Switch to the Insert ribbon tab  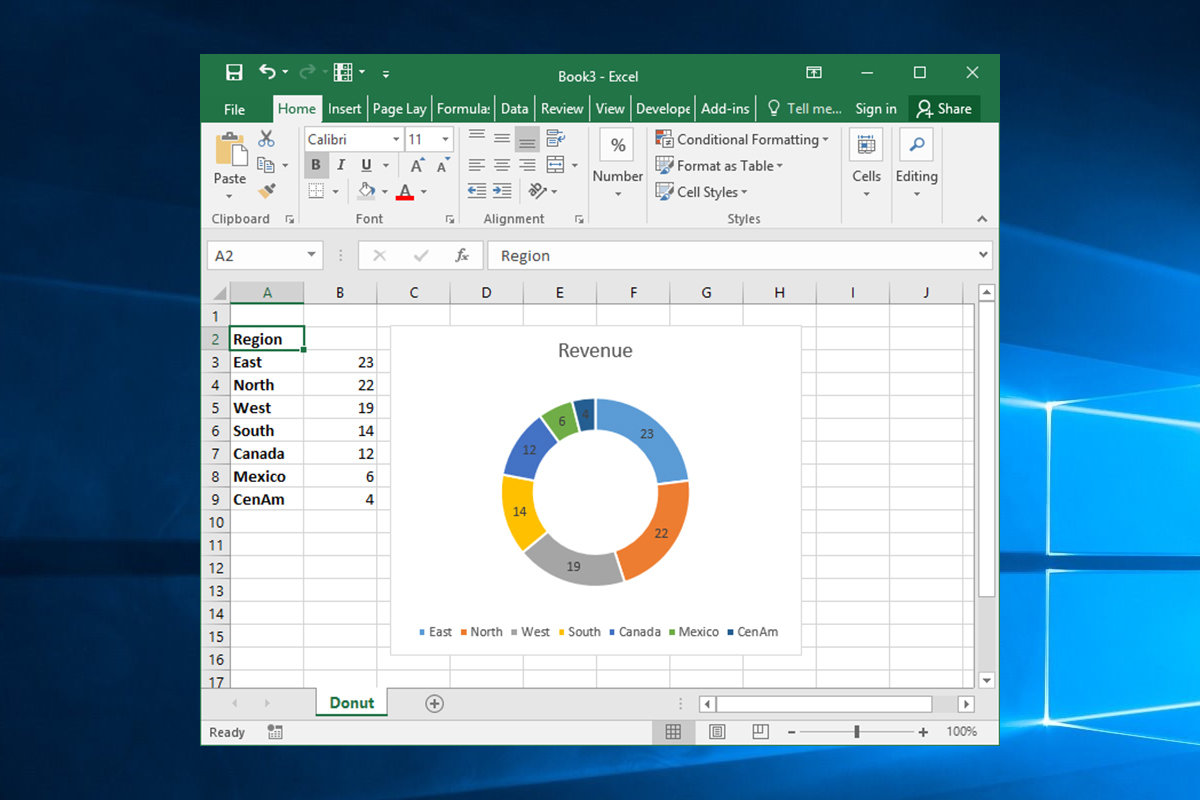click(x=344, y=108)
